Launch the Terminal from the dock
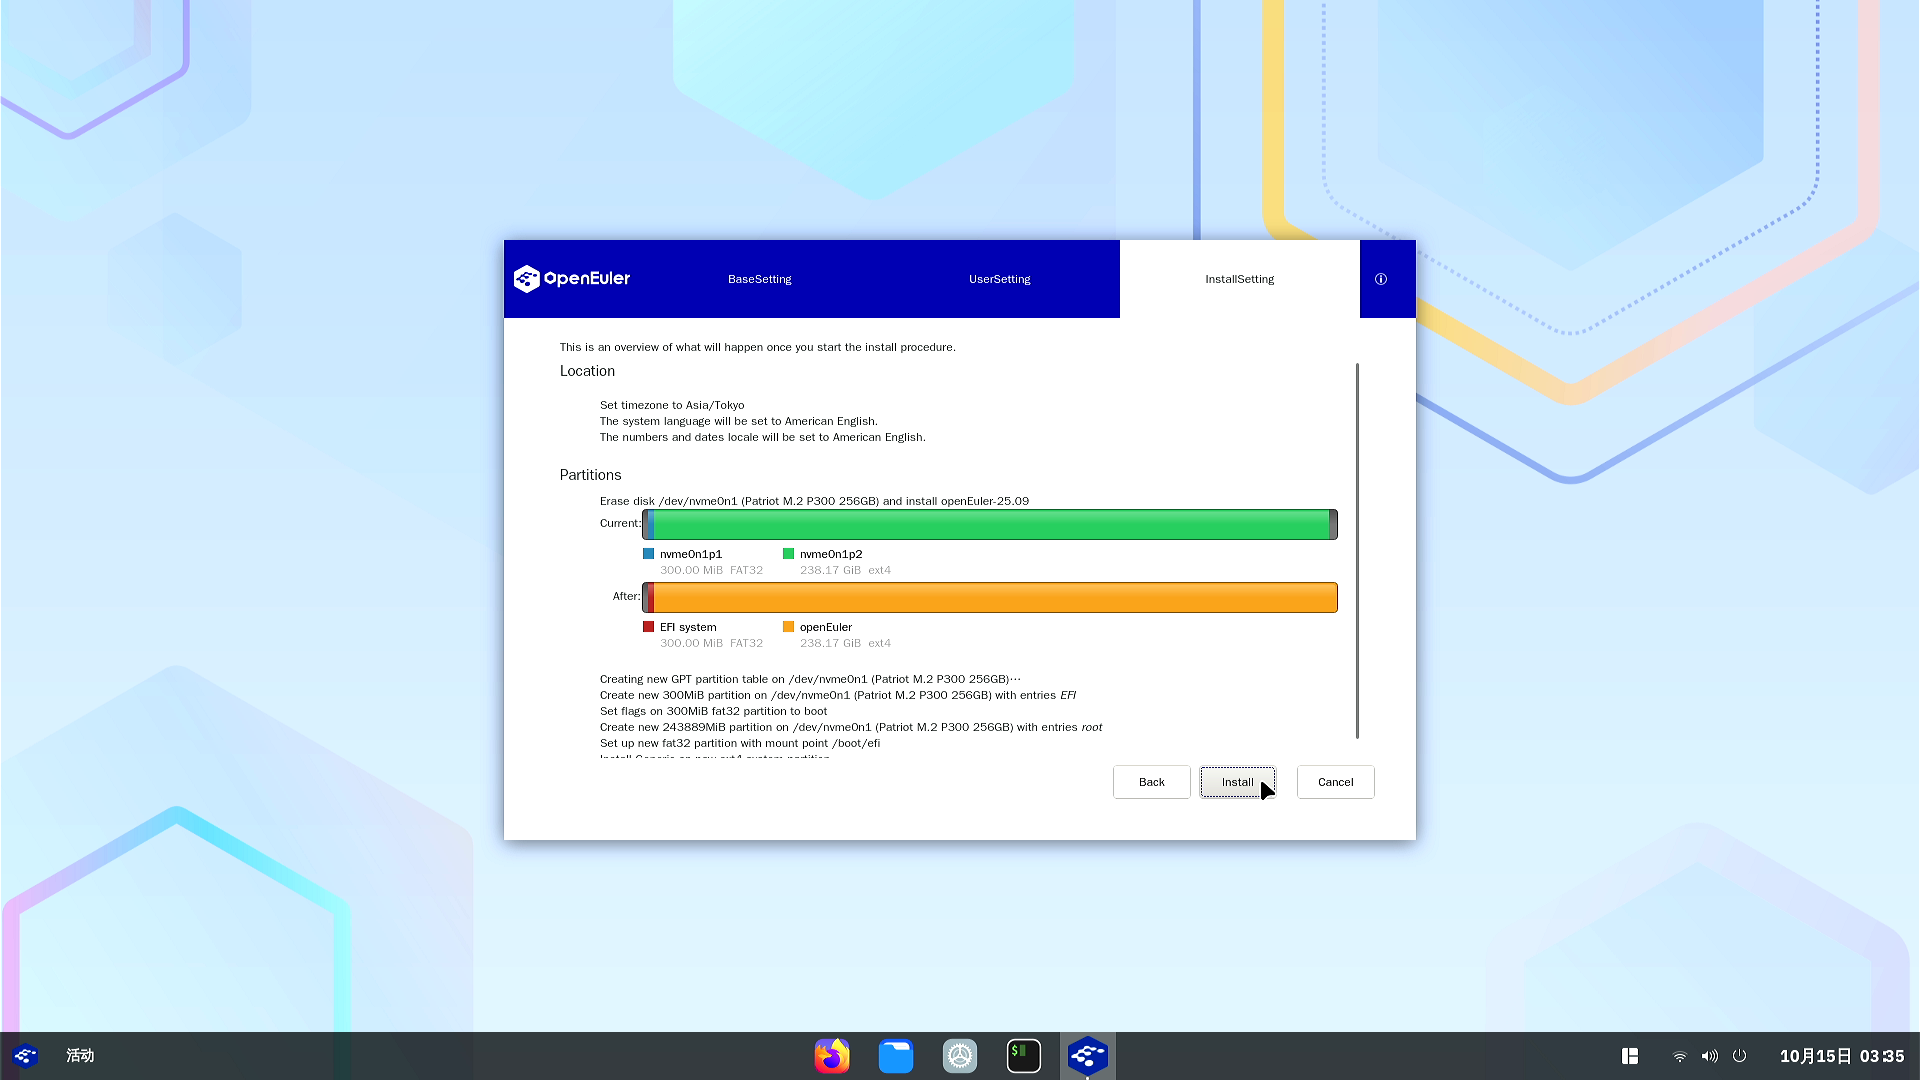The height and width of the screenshot is (1080, 1920). click(x=1023, y=1056)
